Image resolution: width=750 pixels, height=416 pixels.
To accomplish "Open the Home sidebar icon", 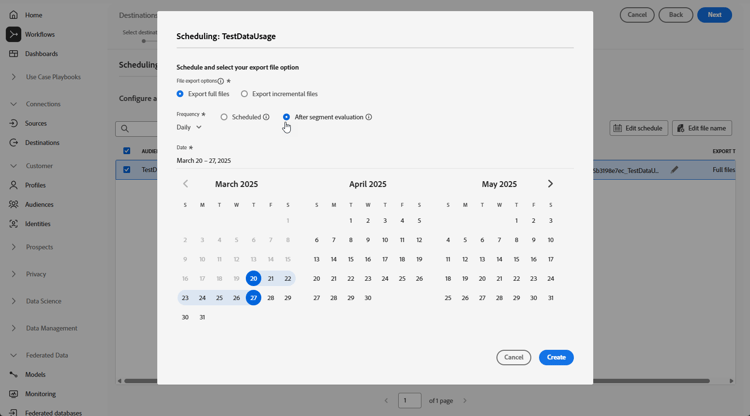I will pyautogui.click(x=13, y=15).
